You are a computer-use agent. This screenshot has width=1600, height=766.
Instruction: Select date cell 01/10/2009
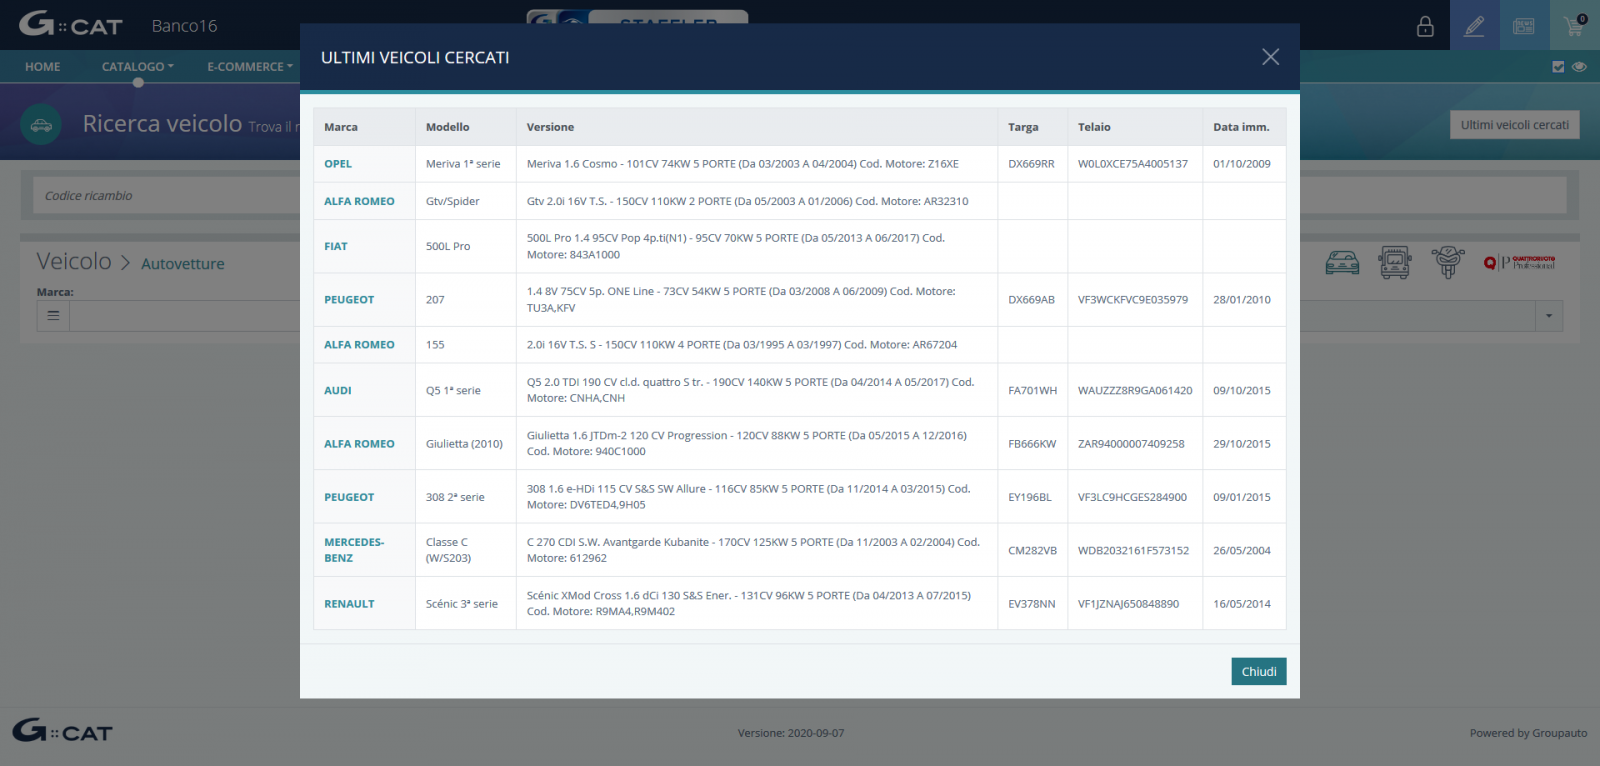click(x=1242, y=164)
